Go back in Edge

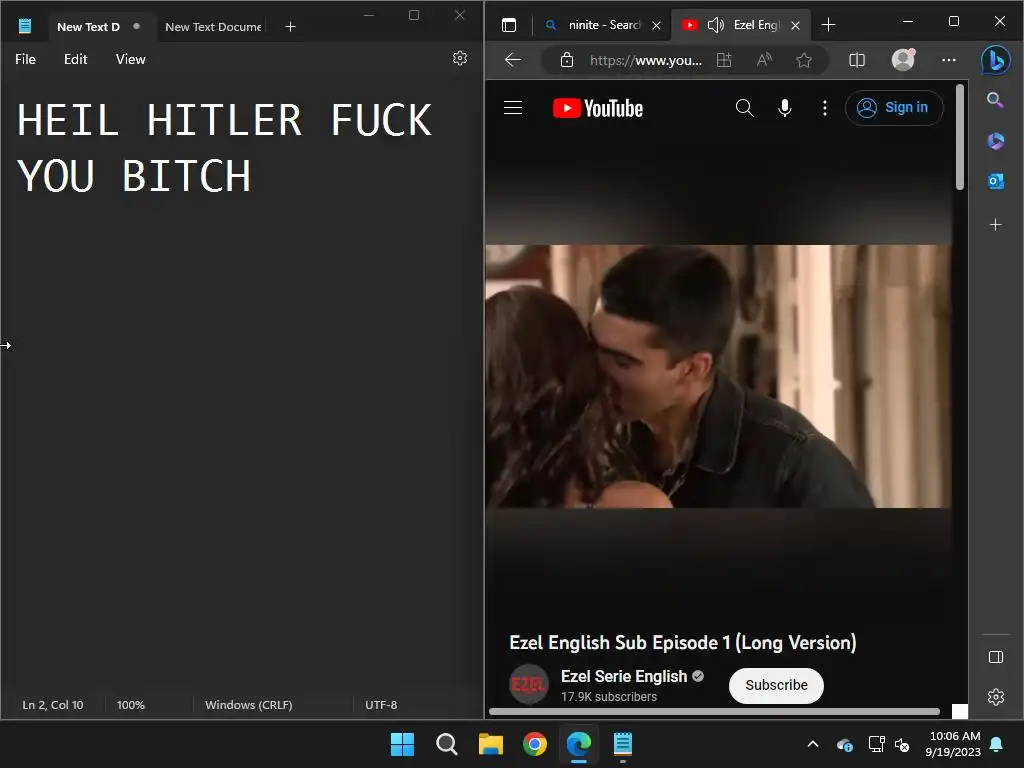pos(513,60)
